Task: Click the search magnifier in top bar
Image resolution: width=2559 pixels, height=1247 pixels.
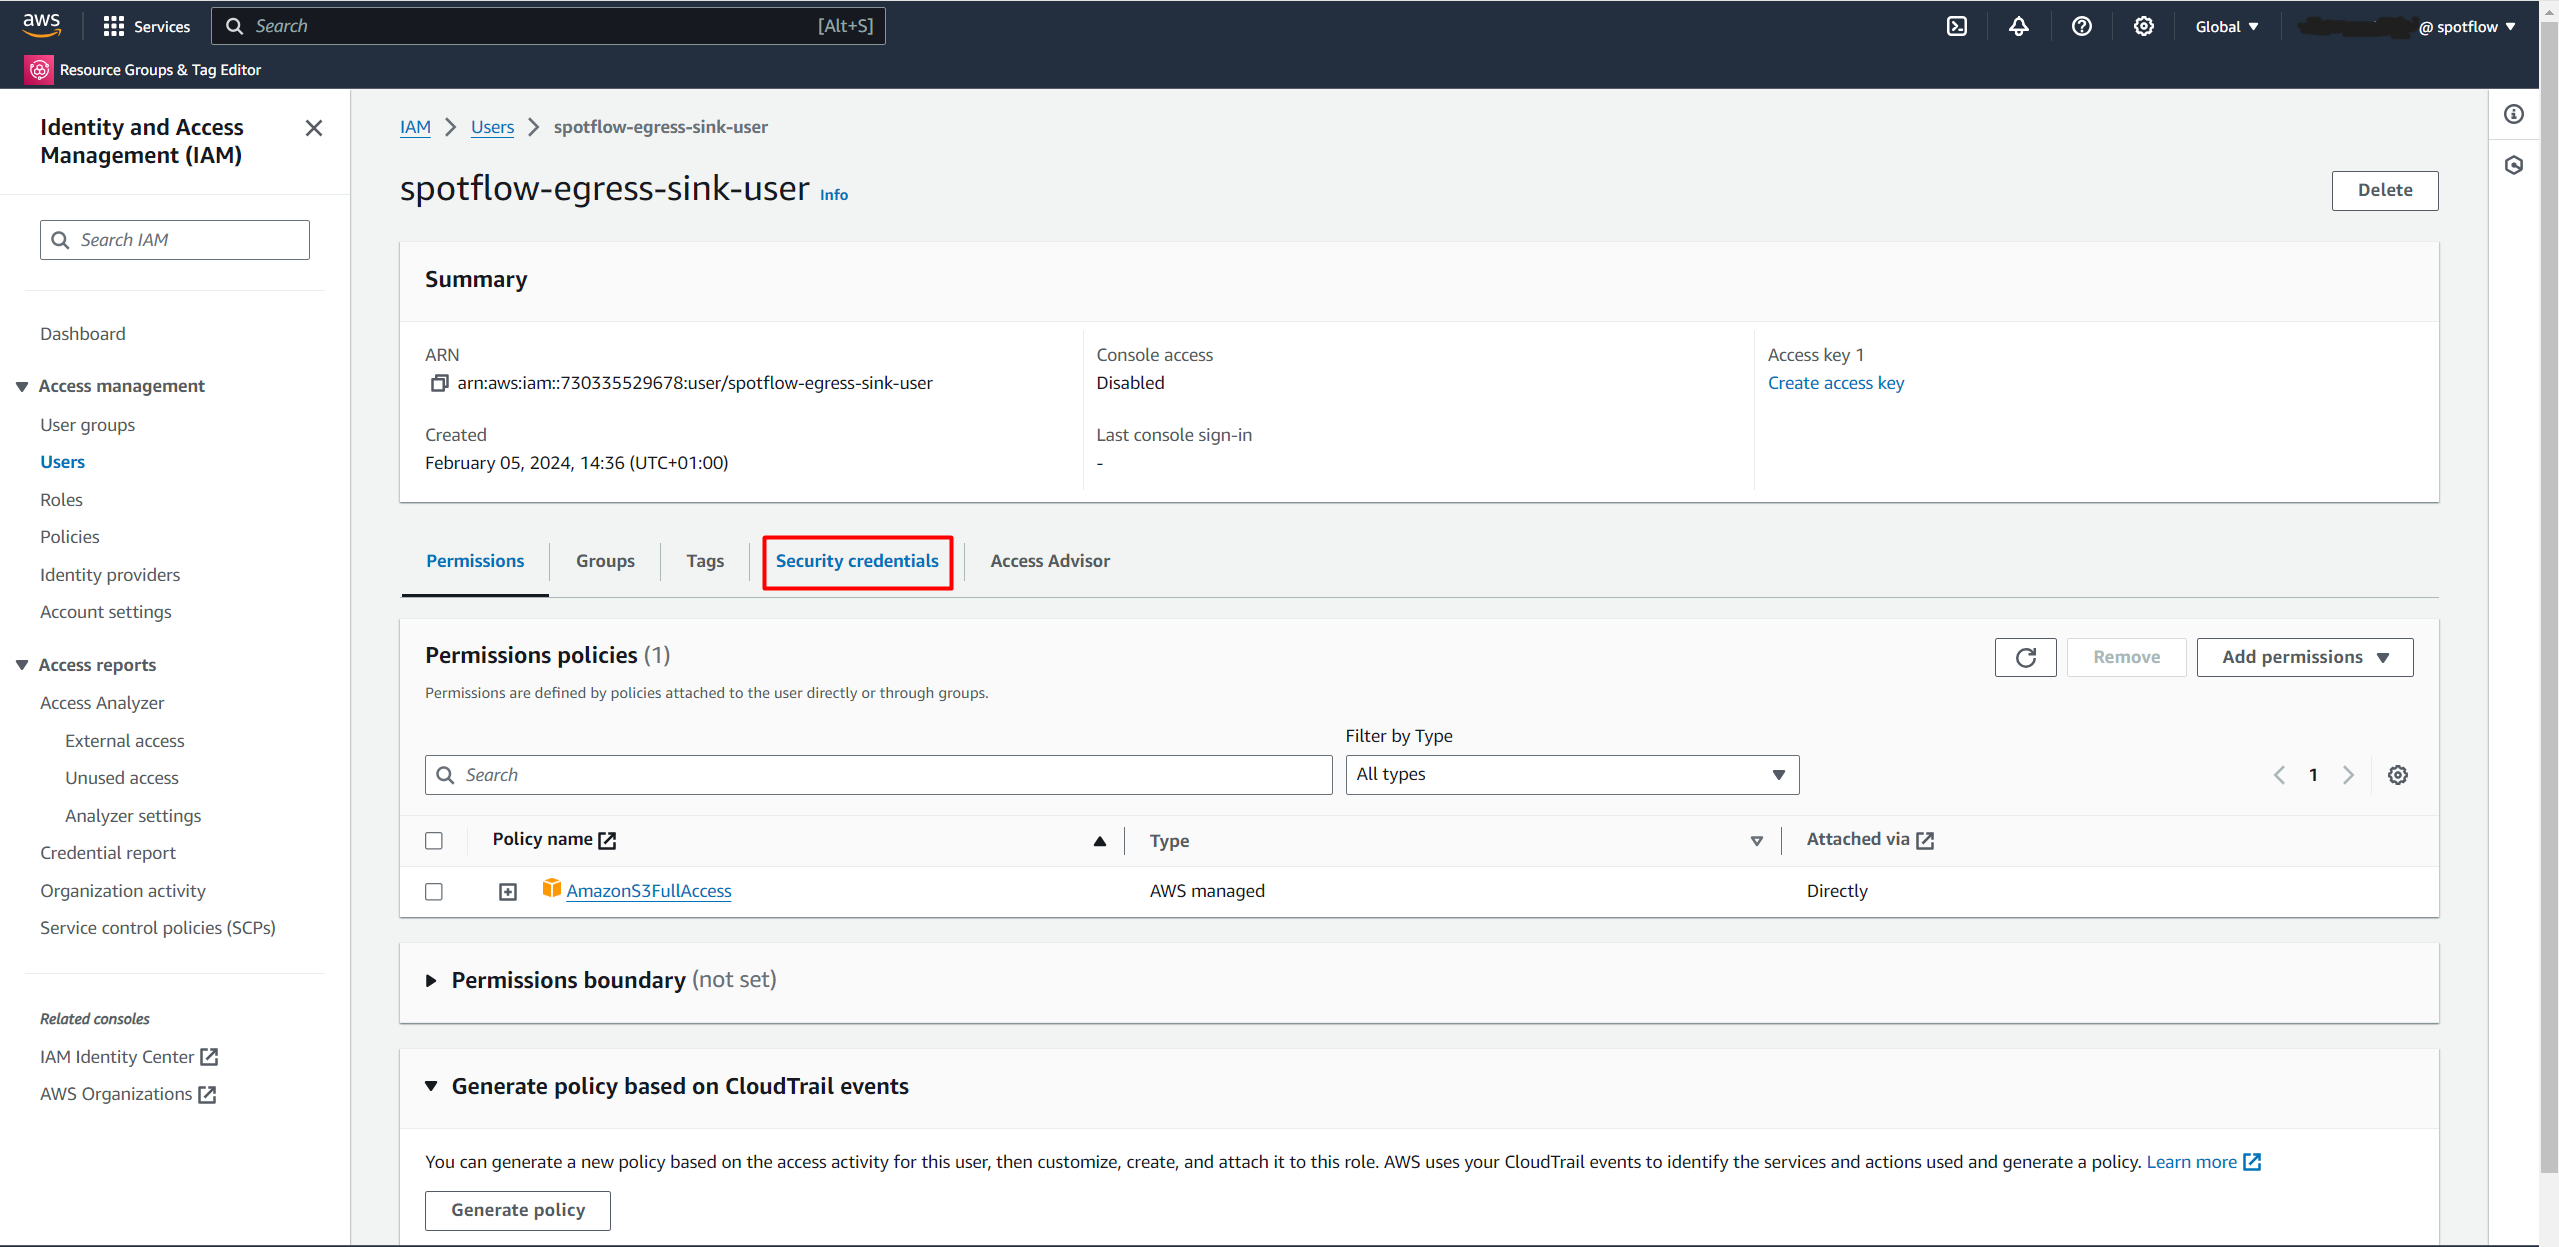Action: click(x=234, y=26)
